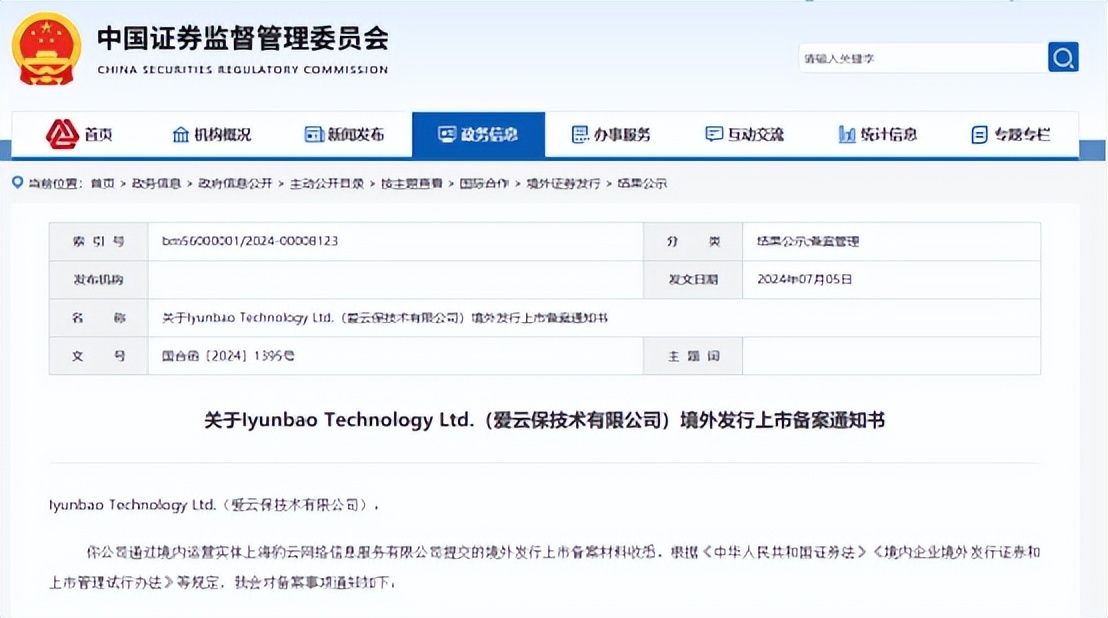Screen dimensions: 1108x618
Task: Focus the 请输入关键字 search box
Action: (x=923, y=58)
